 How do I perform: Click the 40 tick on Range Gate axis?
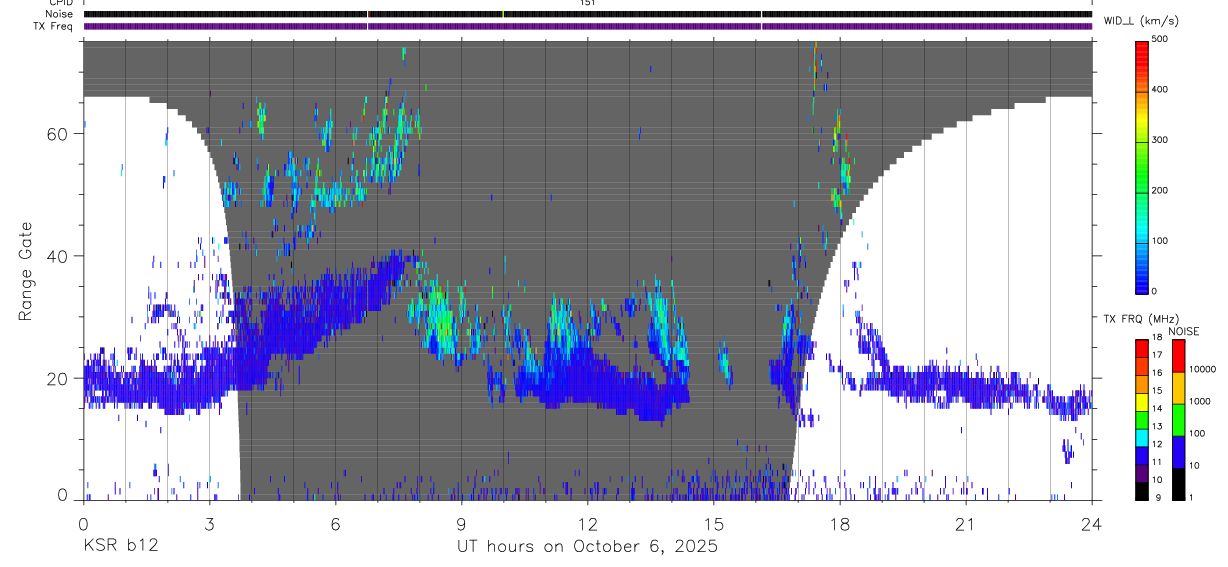[59, 256]
